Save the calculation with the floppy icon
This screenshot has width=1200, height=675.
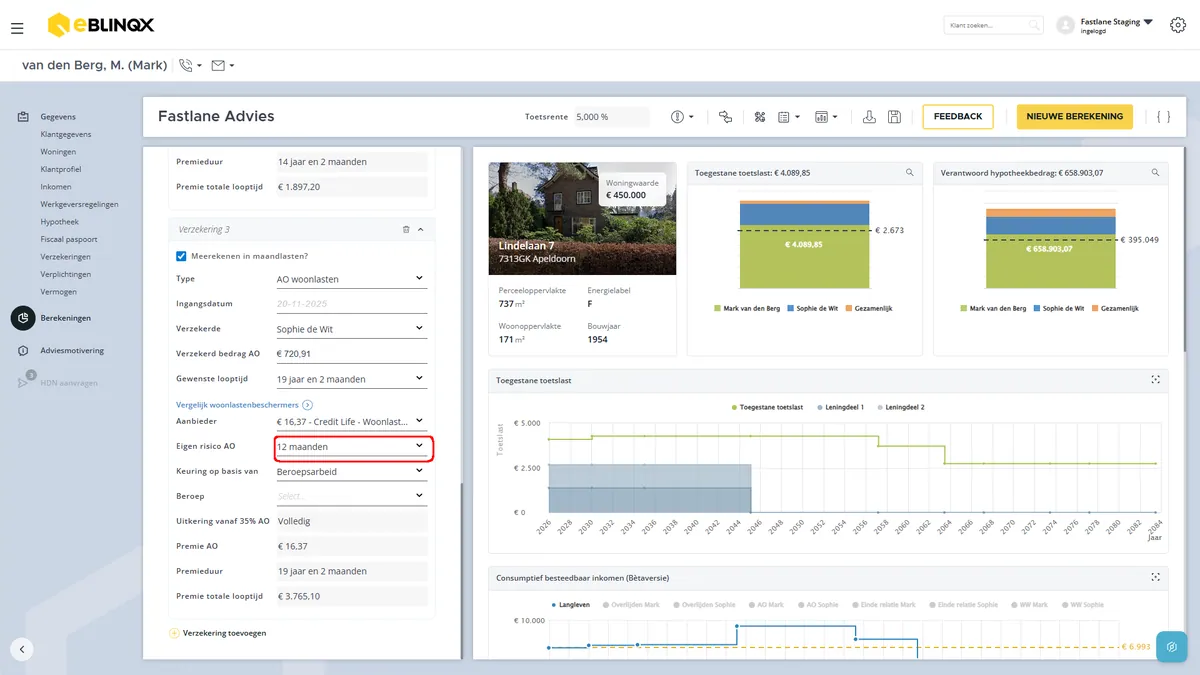894,117
